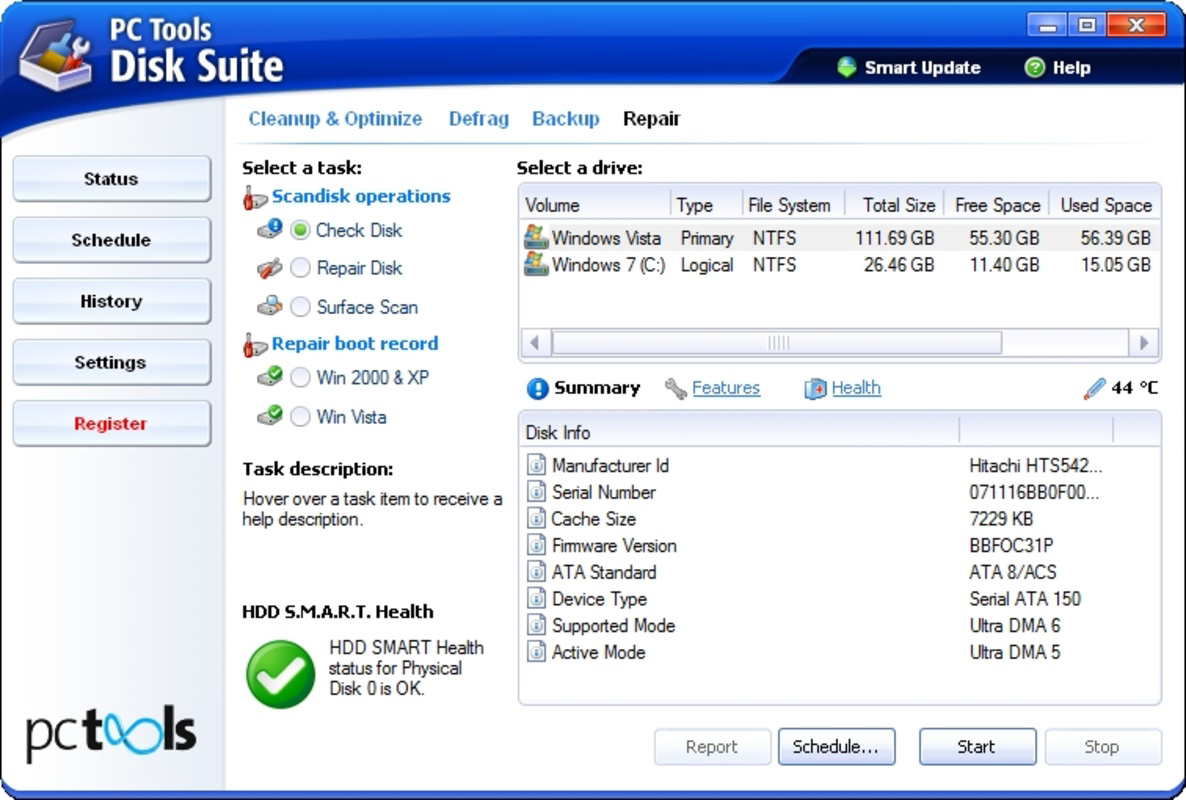
Task: Open the History sidebar section
Action: [x=112, y=301]
